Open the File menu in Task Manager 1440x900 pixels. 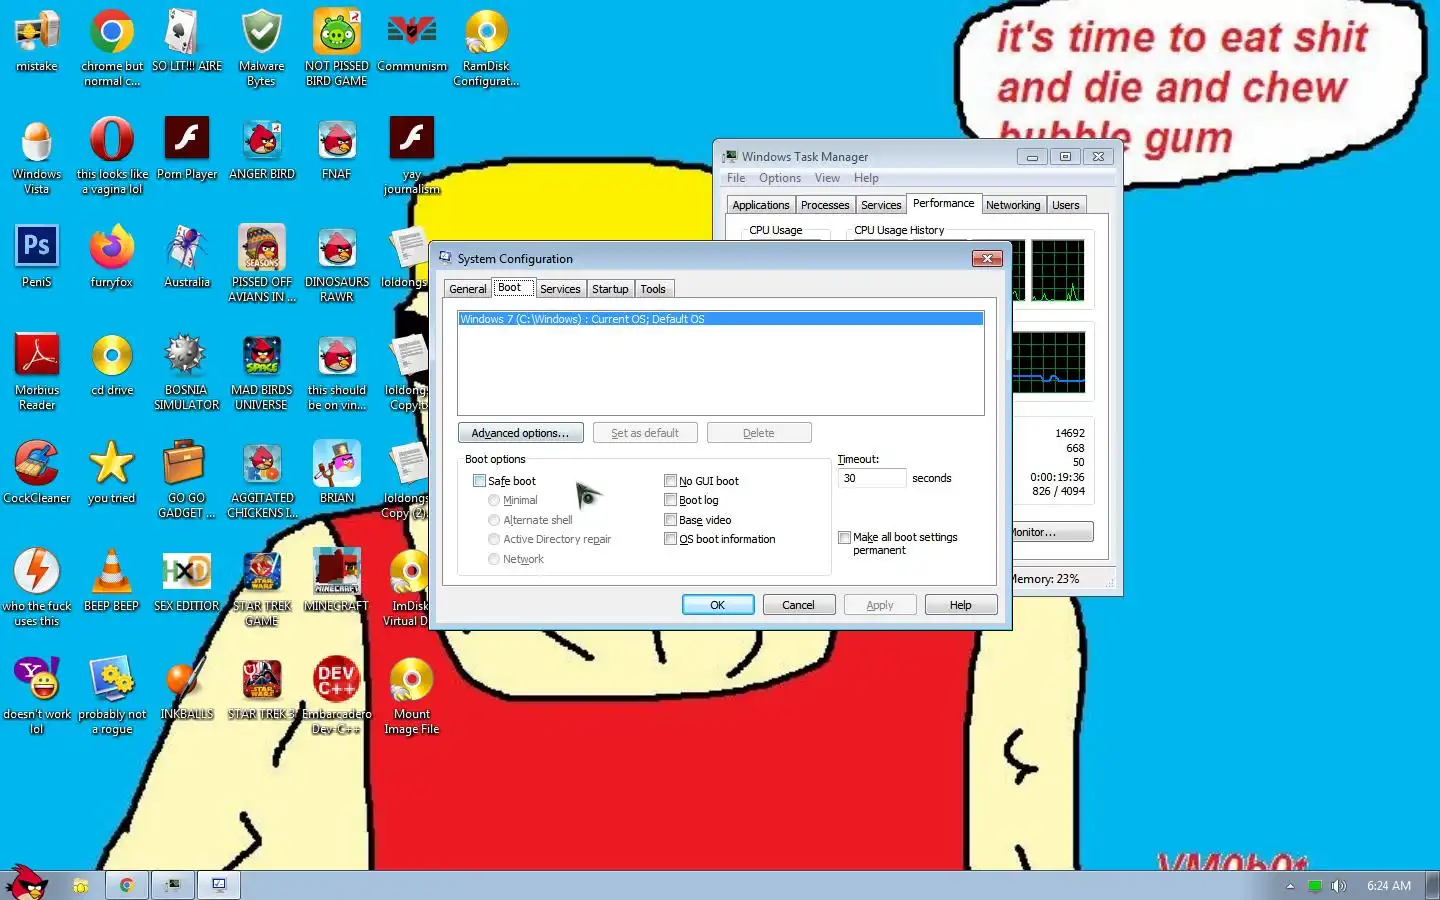point(736,178)
